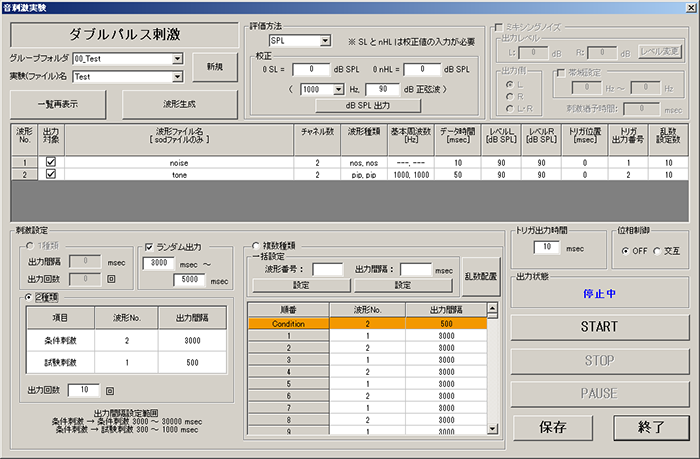Screen dimensions: 700x459
Task: Click the データ時間 50 cell for tone
Action: point(458,175)
